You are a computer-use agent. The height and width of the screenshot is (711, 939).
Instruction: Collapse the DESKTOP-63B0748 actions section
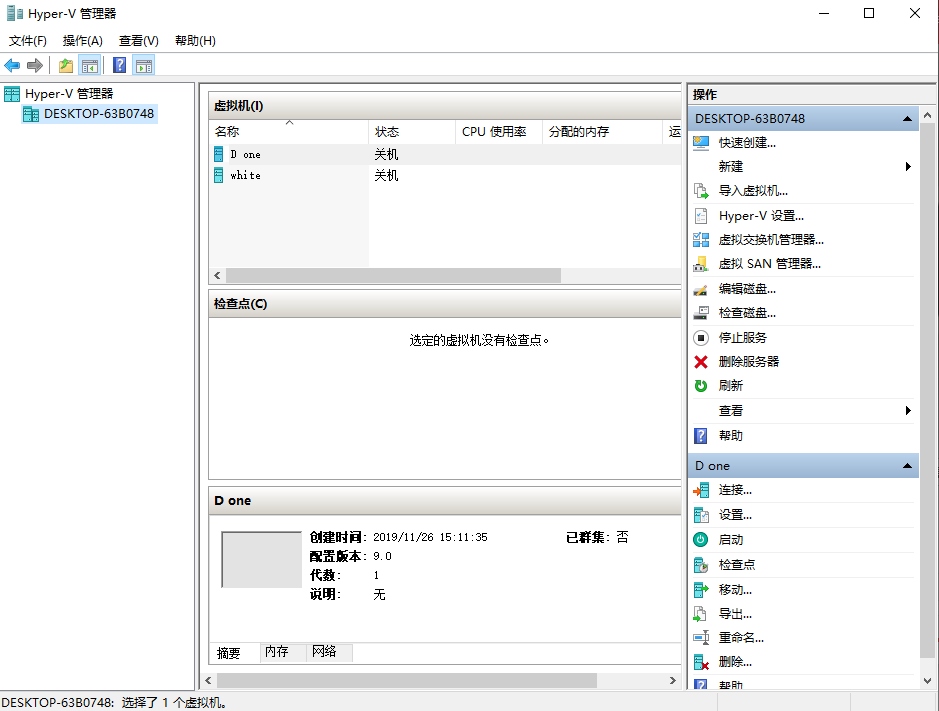point(907,119)
